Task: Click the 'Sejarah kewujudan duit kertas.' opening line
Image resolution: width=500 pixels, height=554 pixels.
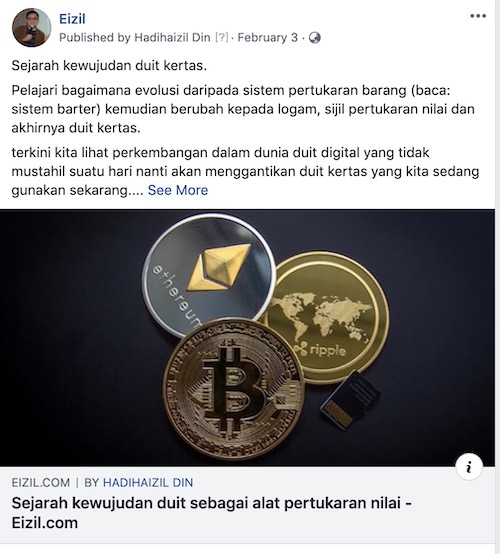Action: (109, 66)
